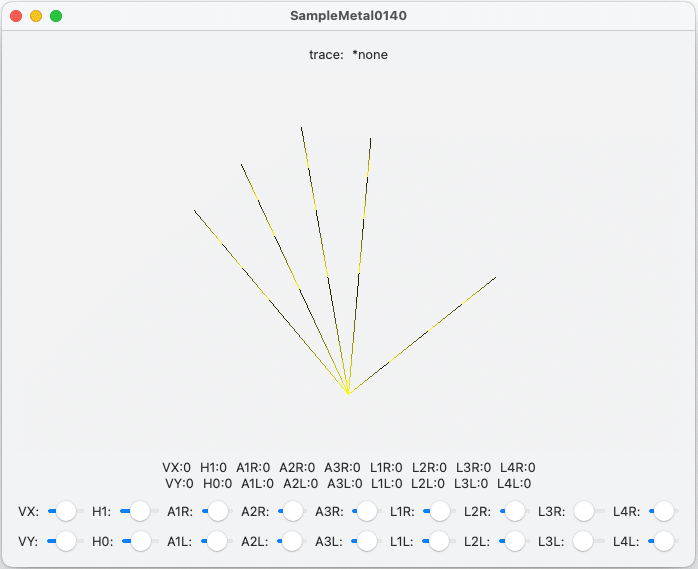Click the L1L slider

pyautogui.click(x=439, y=541)
